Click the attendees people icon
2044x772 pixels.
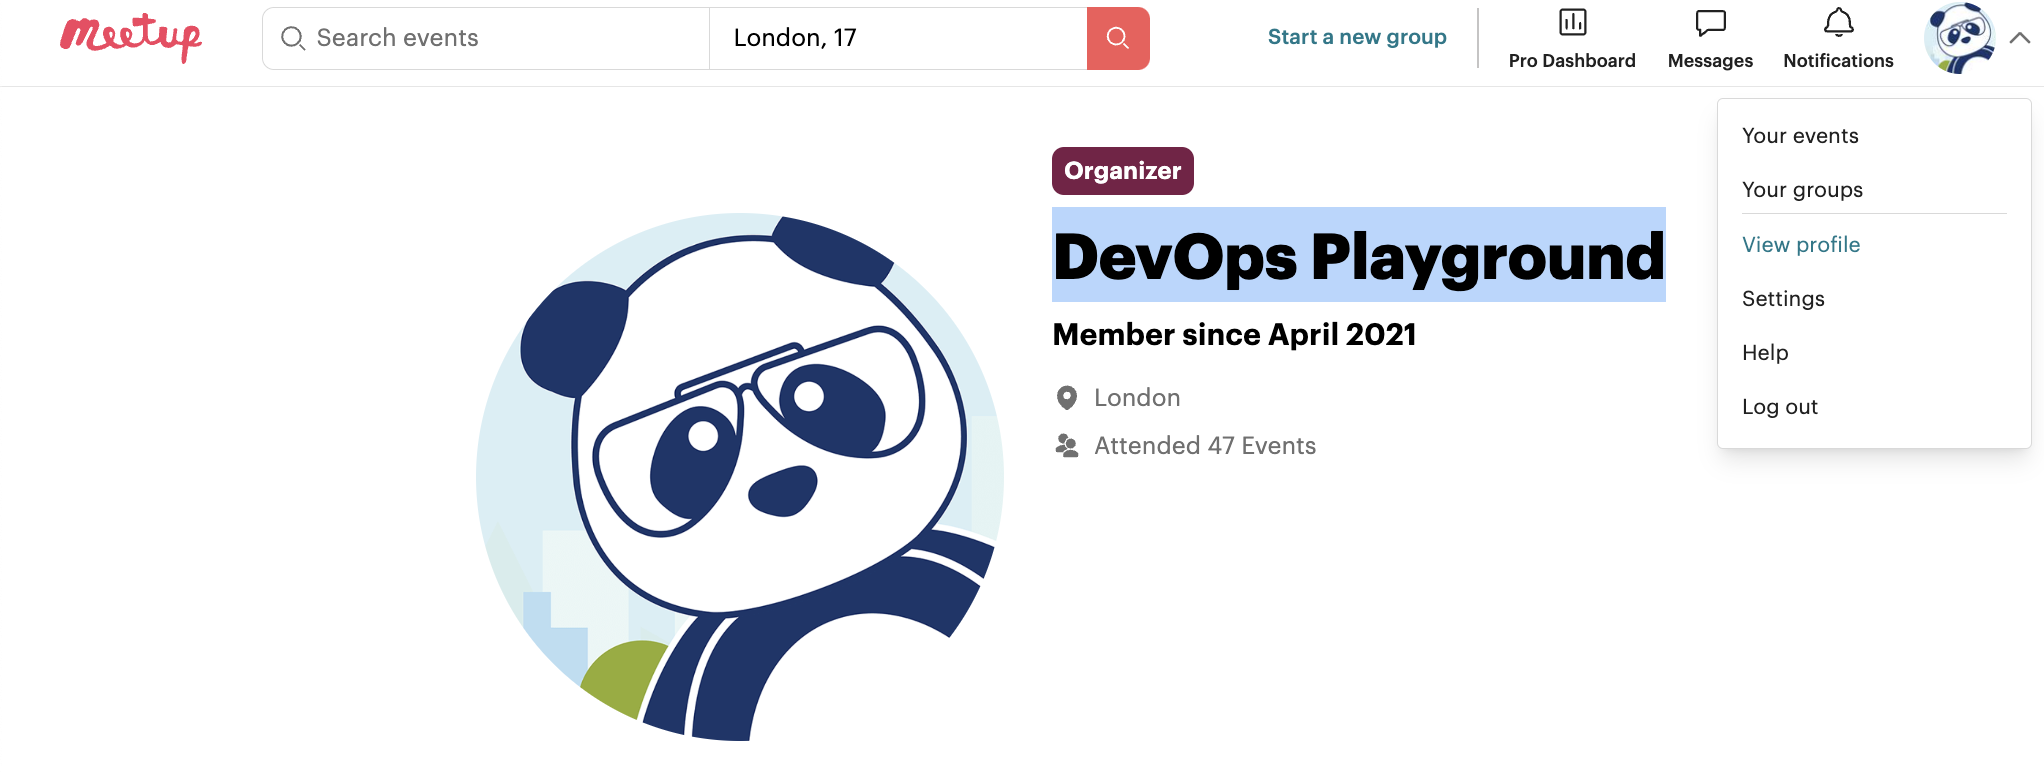(1067, 446)
